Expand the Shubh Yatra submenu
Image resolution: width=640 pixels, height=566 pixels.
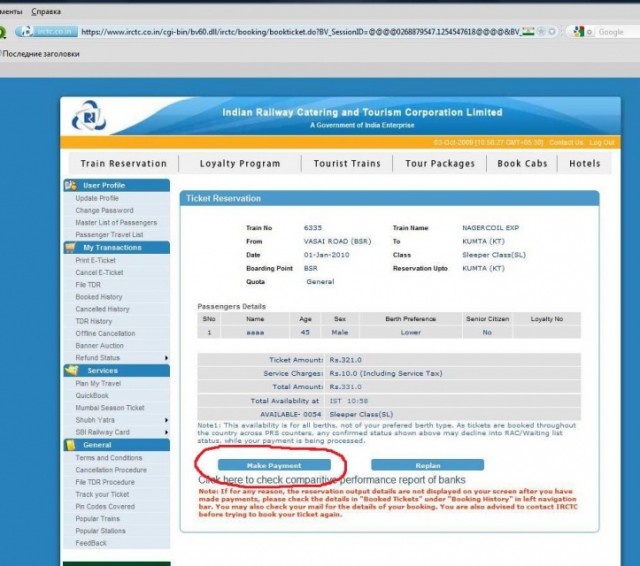(x=166, y=420)
